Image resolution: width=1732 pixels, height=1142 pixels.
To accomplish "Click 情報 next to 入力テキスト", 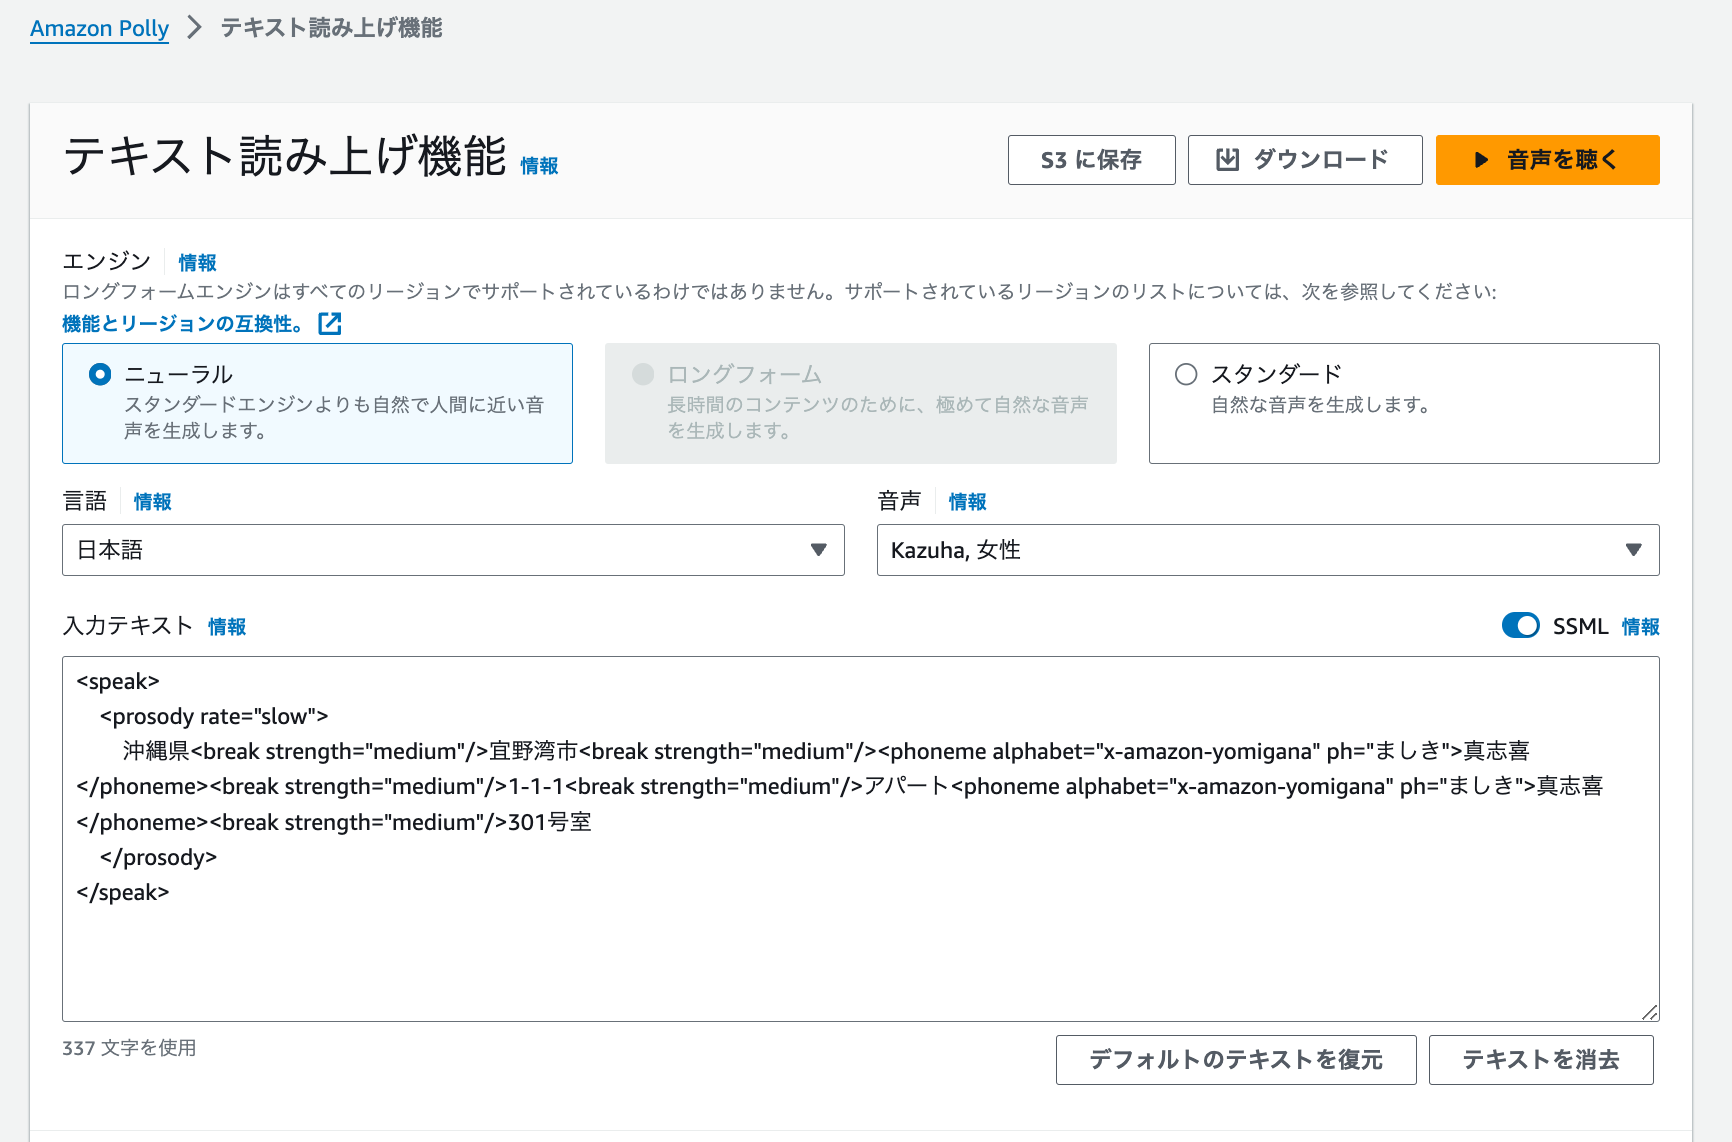I will click(x=226, y=626).
